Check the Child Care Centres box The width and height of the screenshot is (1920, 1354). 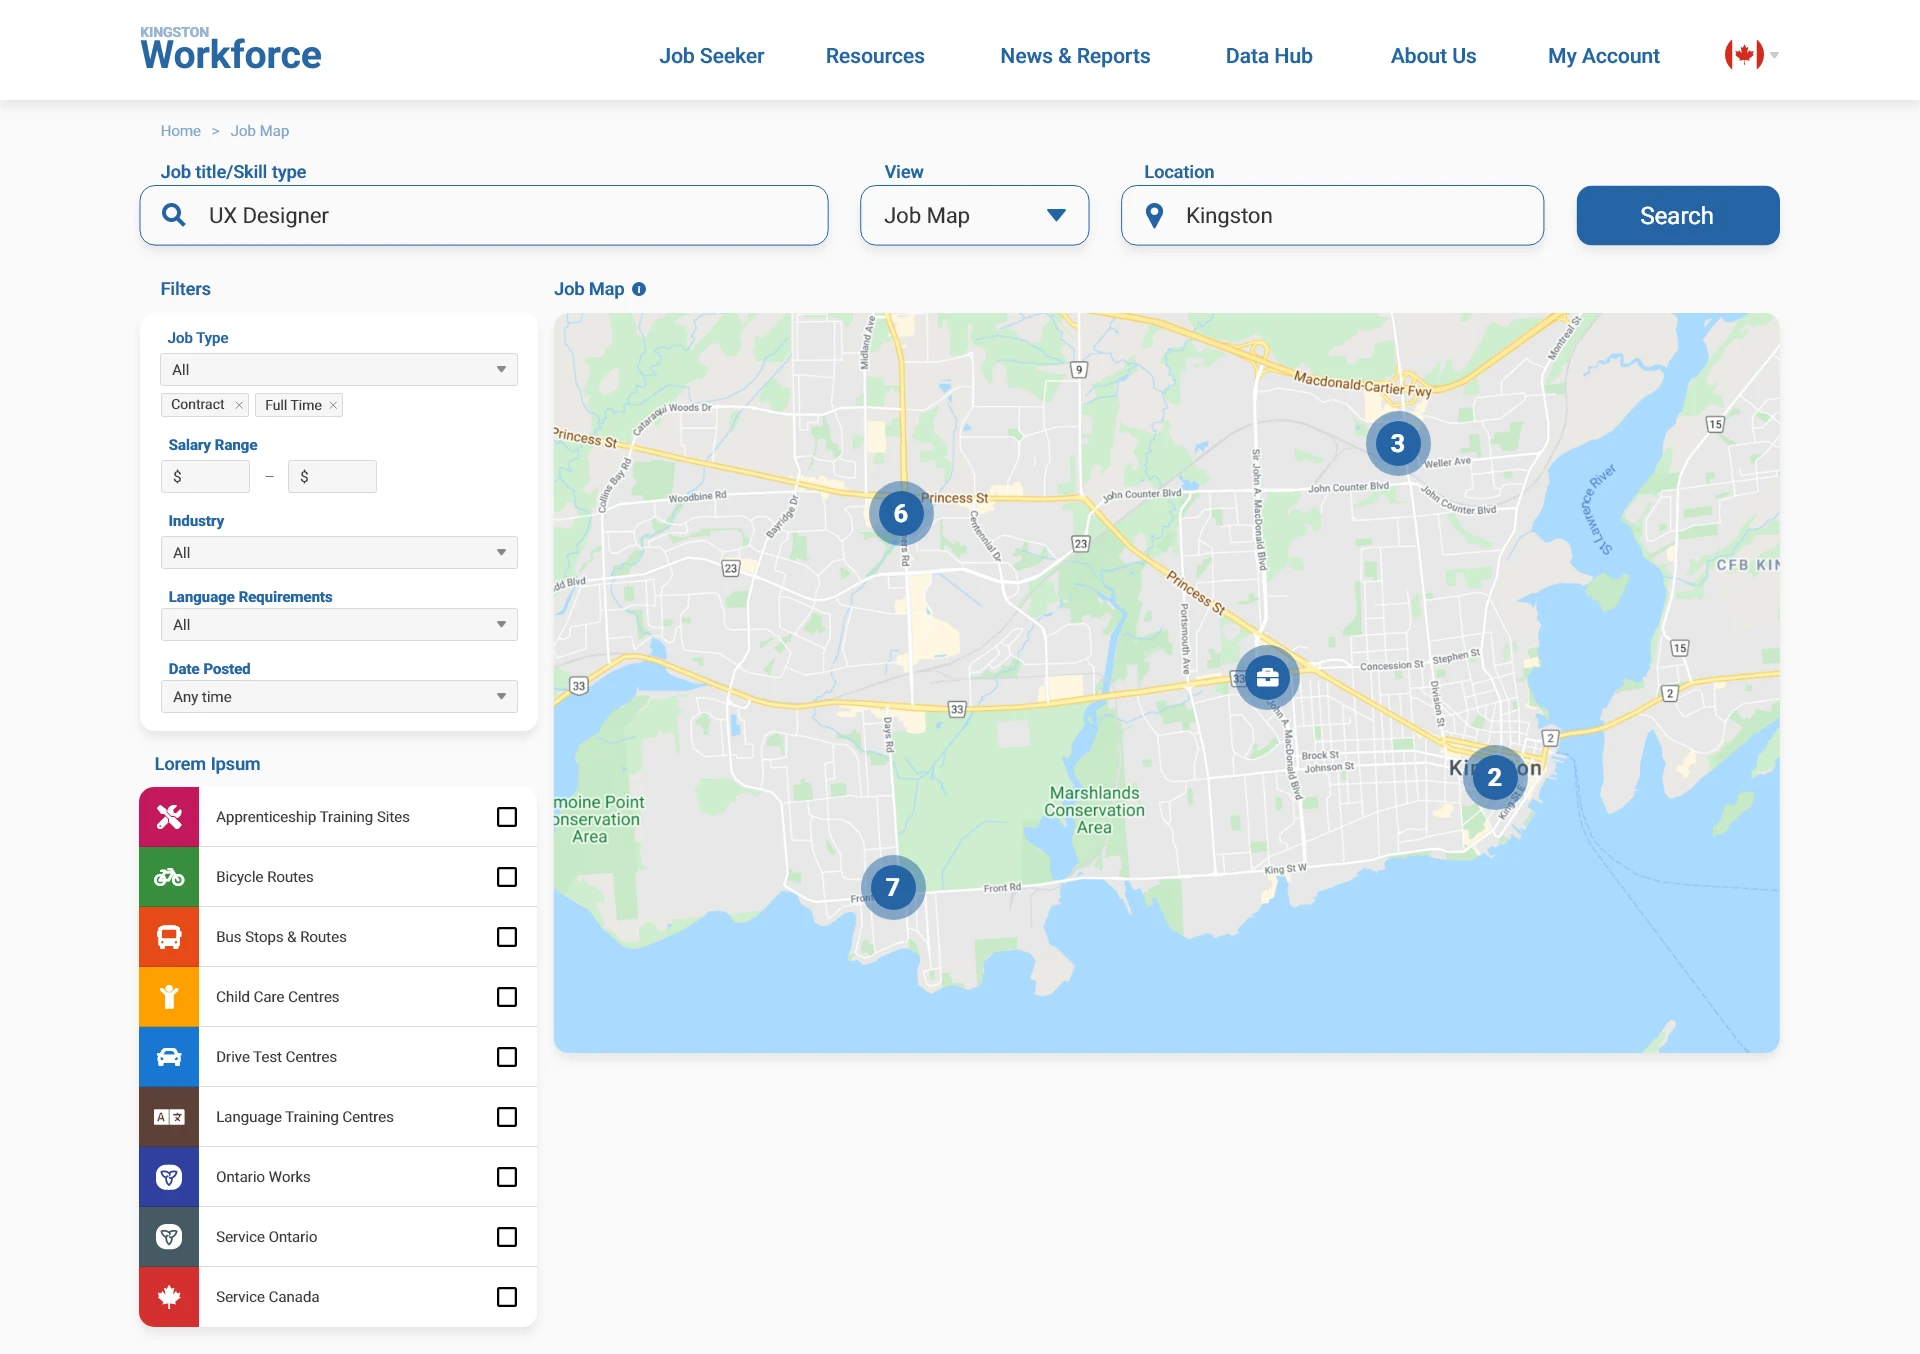coord(507,997)
